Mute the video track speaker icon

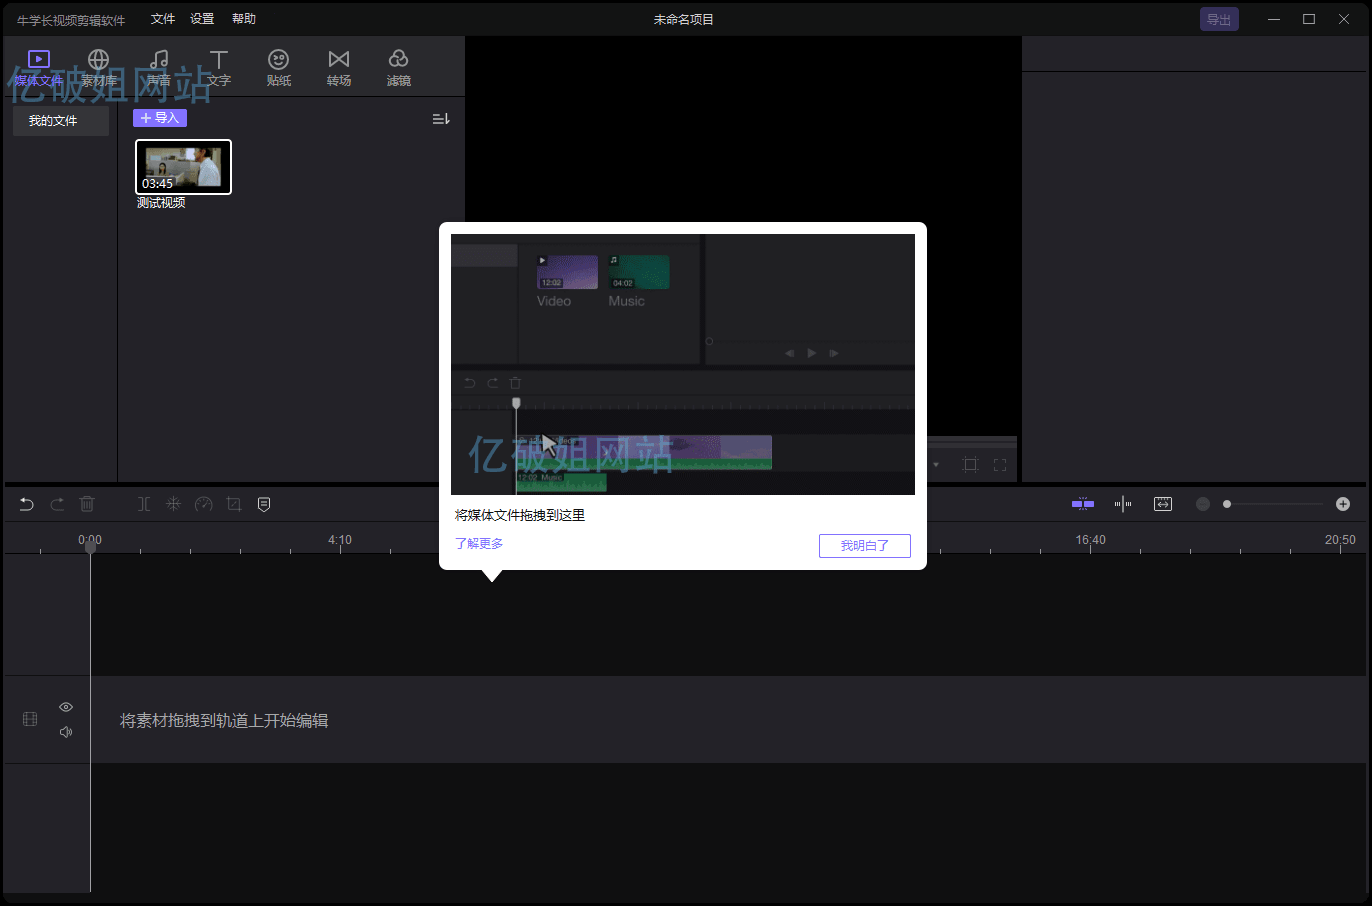pyautogui.click(x=66, y=732)
